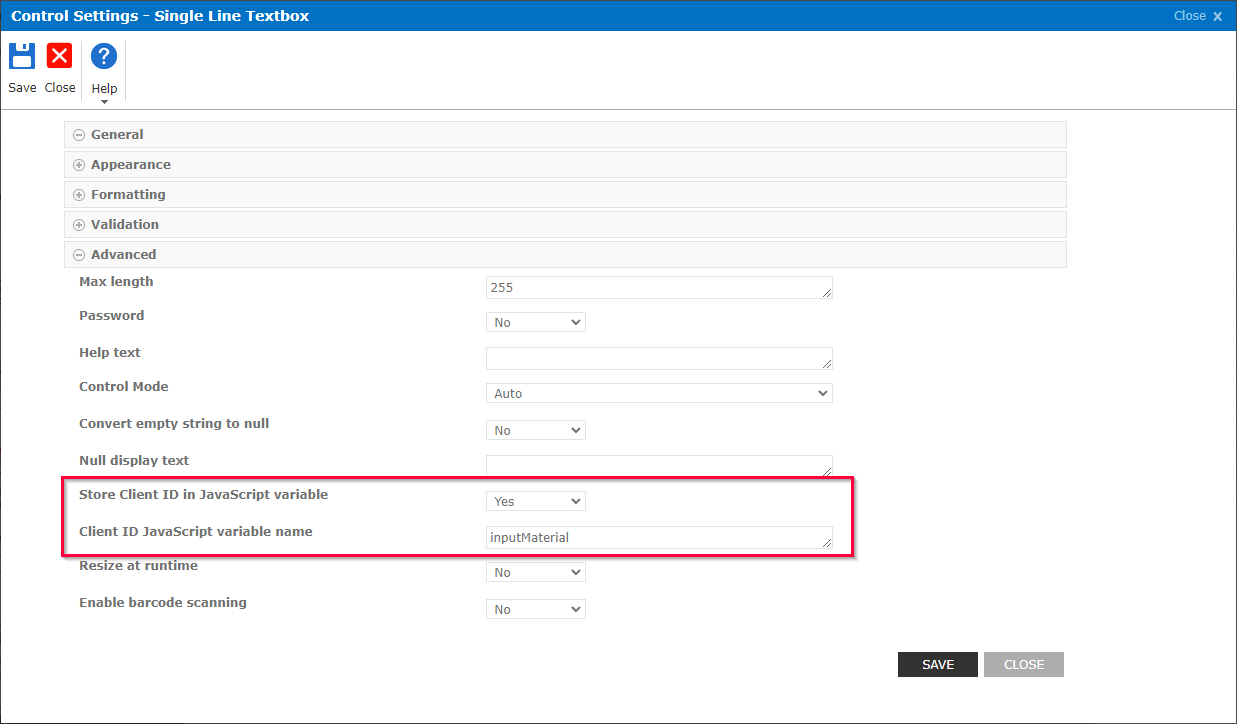Click the Save disk icon
The height and width of the screenshot is (724, 1237).
point(21,56)
